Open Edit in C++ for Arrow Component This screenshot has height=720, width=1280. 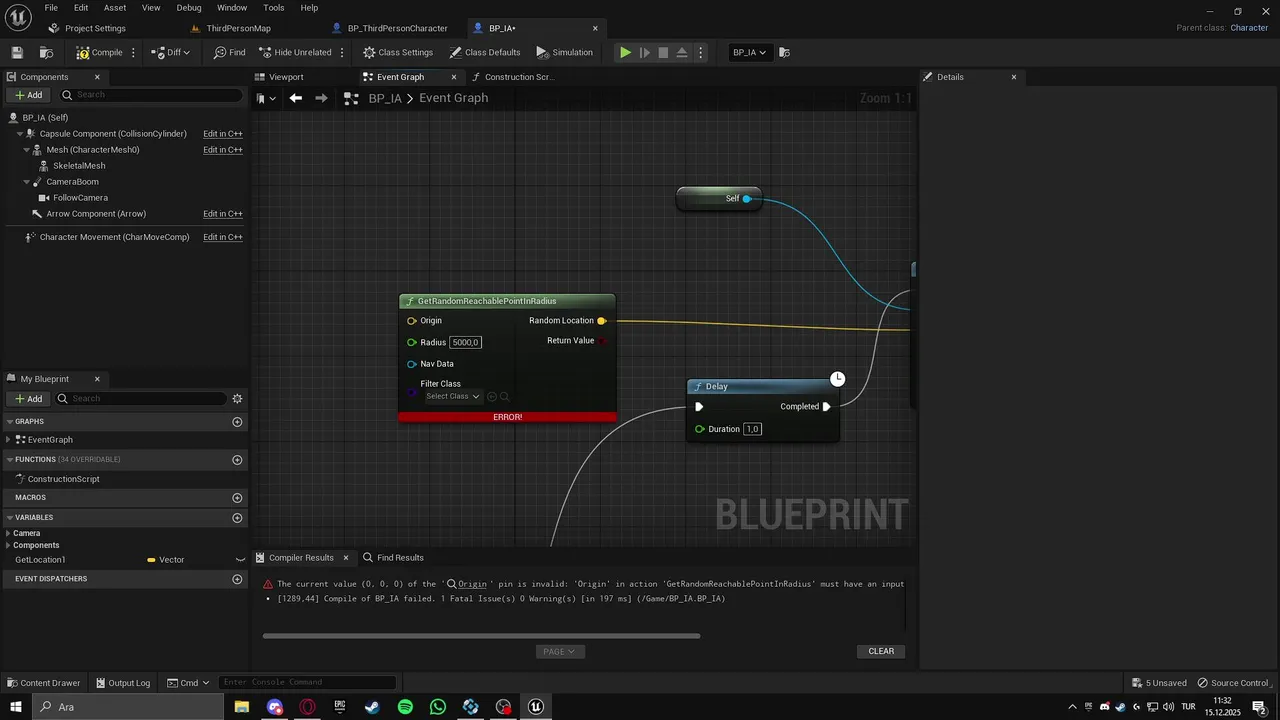223,214
